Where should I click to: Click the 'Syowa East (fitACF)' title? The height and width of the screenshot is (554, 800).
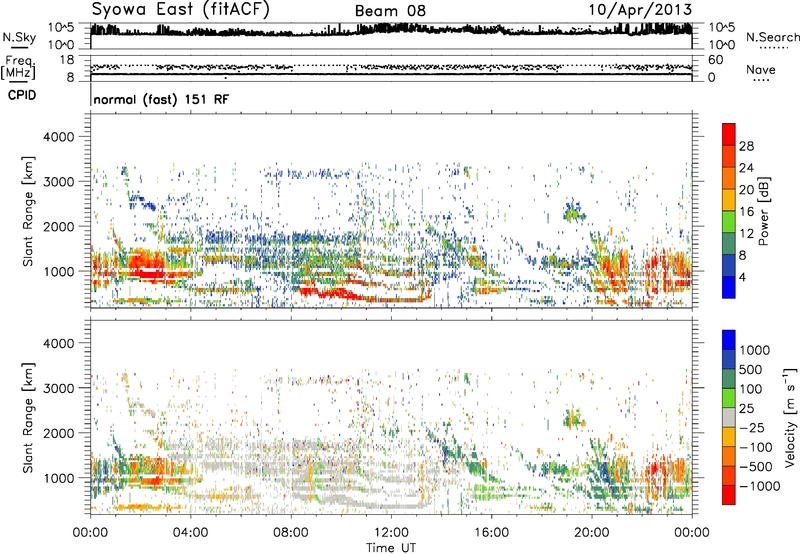[181, 9]
